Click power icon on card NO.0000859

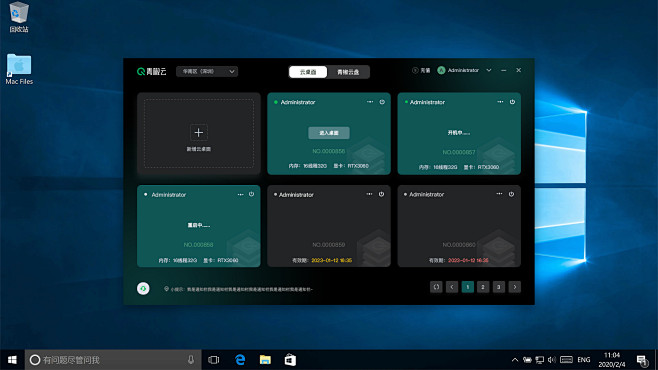[x=381, y=194]
